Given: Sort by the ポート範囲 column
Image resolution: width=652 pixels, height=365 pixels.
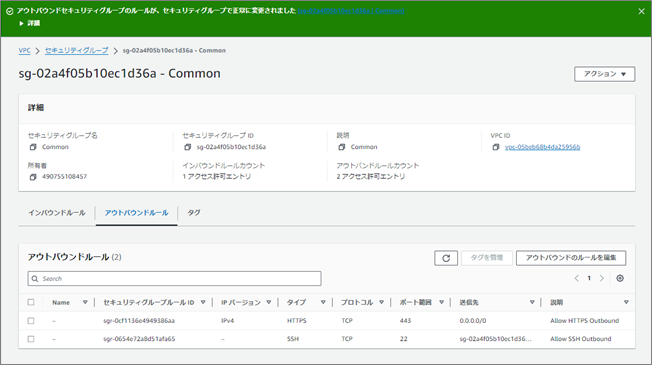Looking at the screenshot, I should (x=441, y=303).
